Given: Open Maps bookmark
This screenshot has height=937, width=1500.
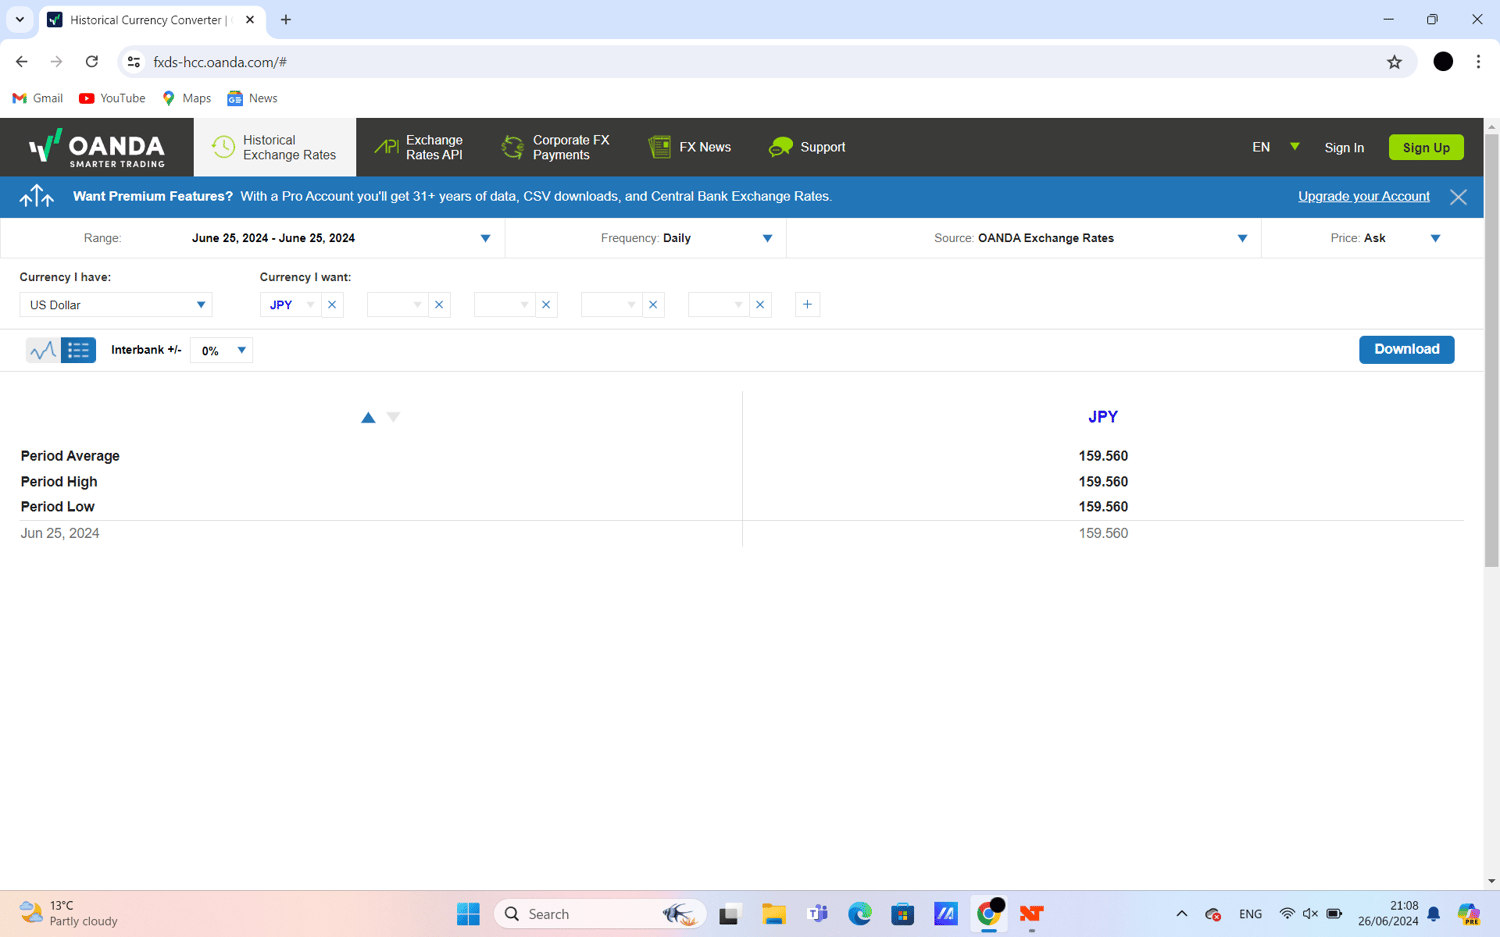Looking at the screenshot, I should pyautogui.click(x=186, y=98).
